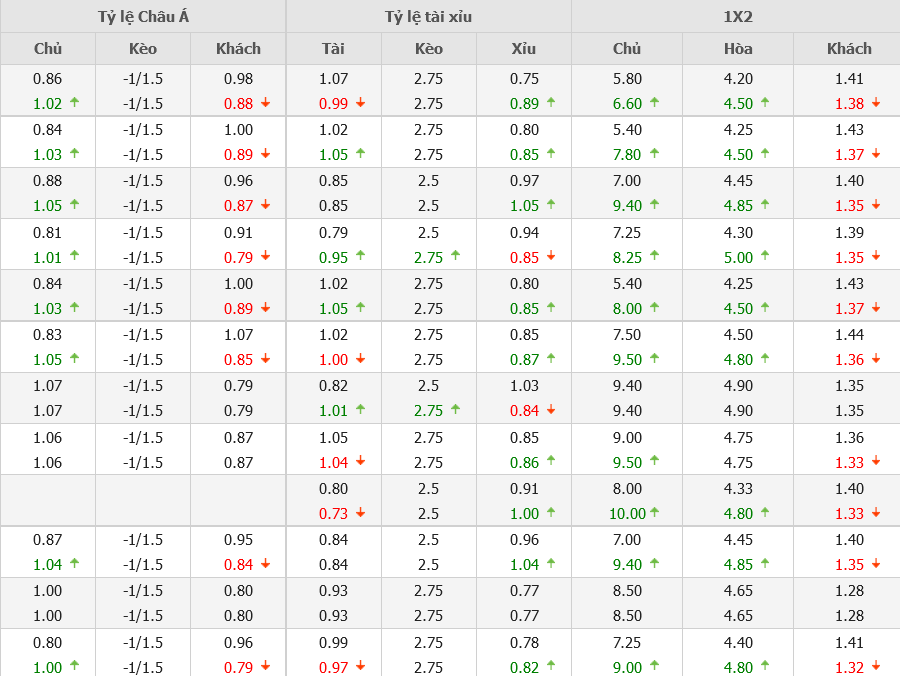Click the 5.80 home win odds

pos(627,79)
